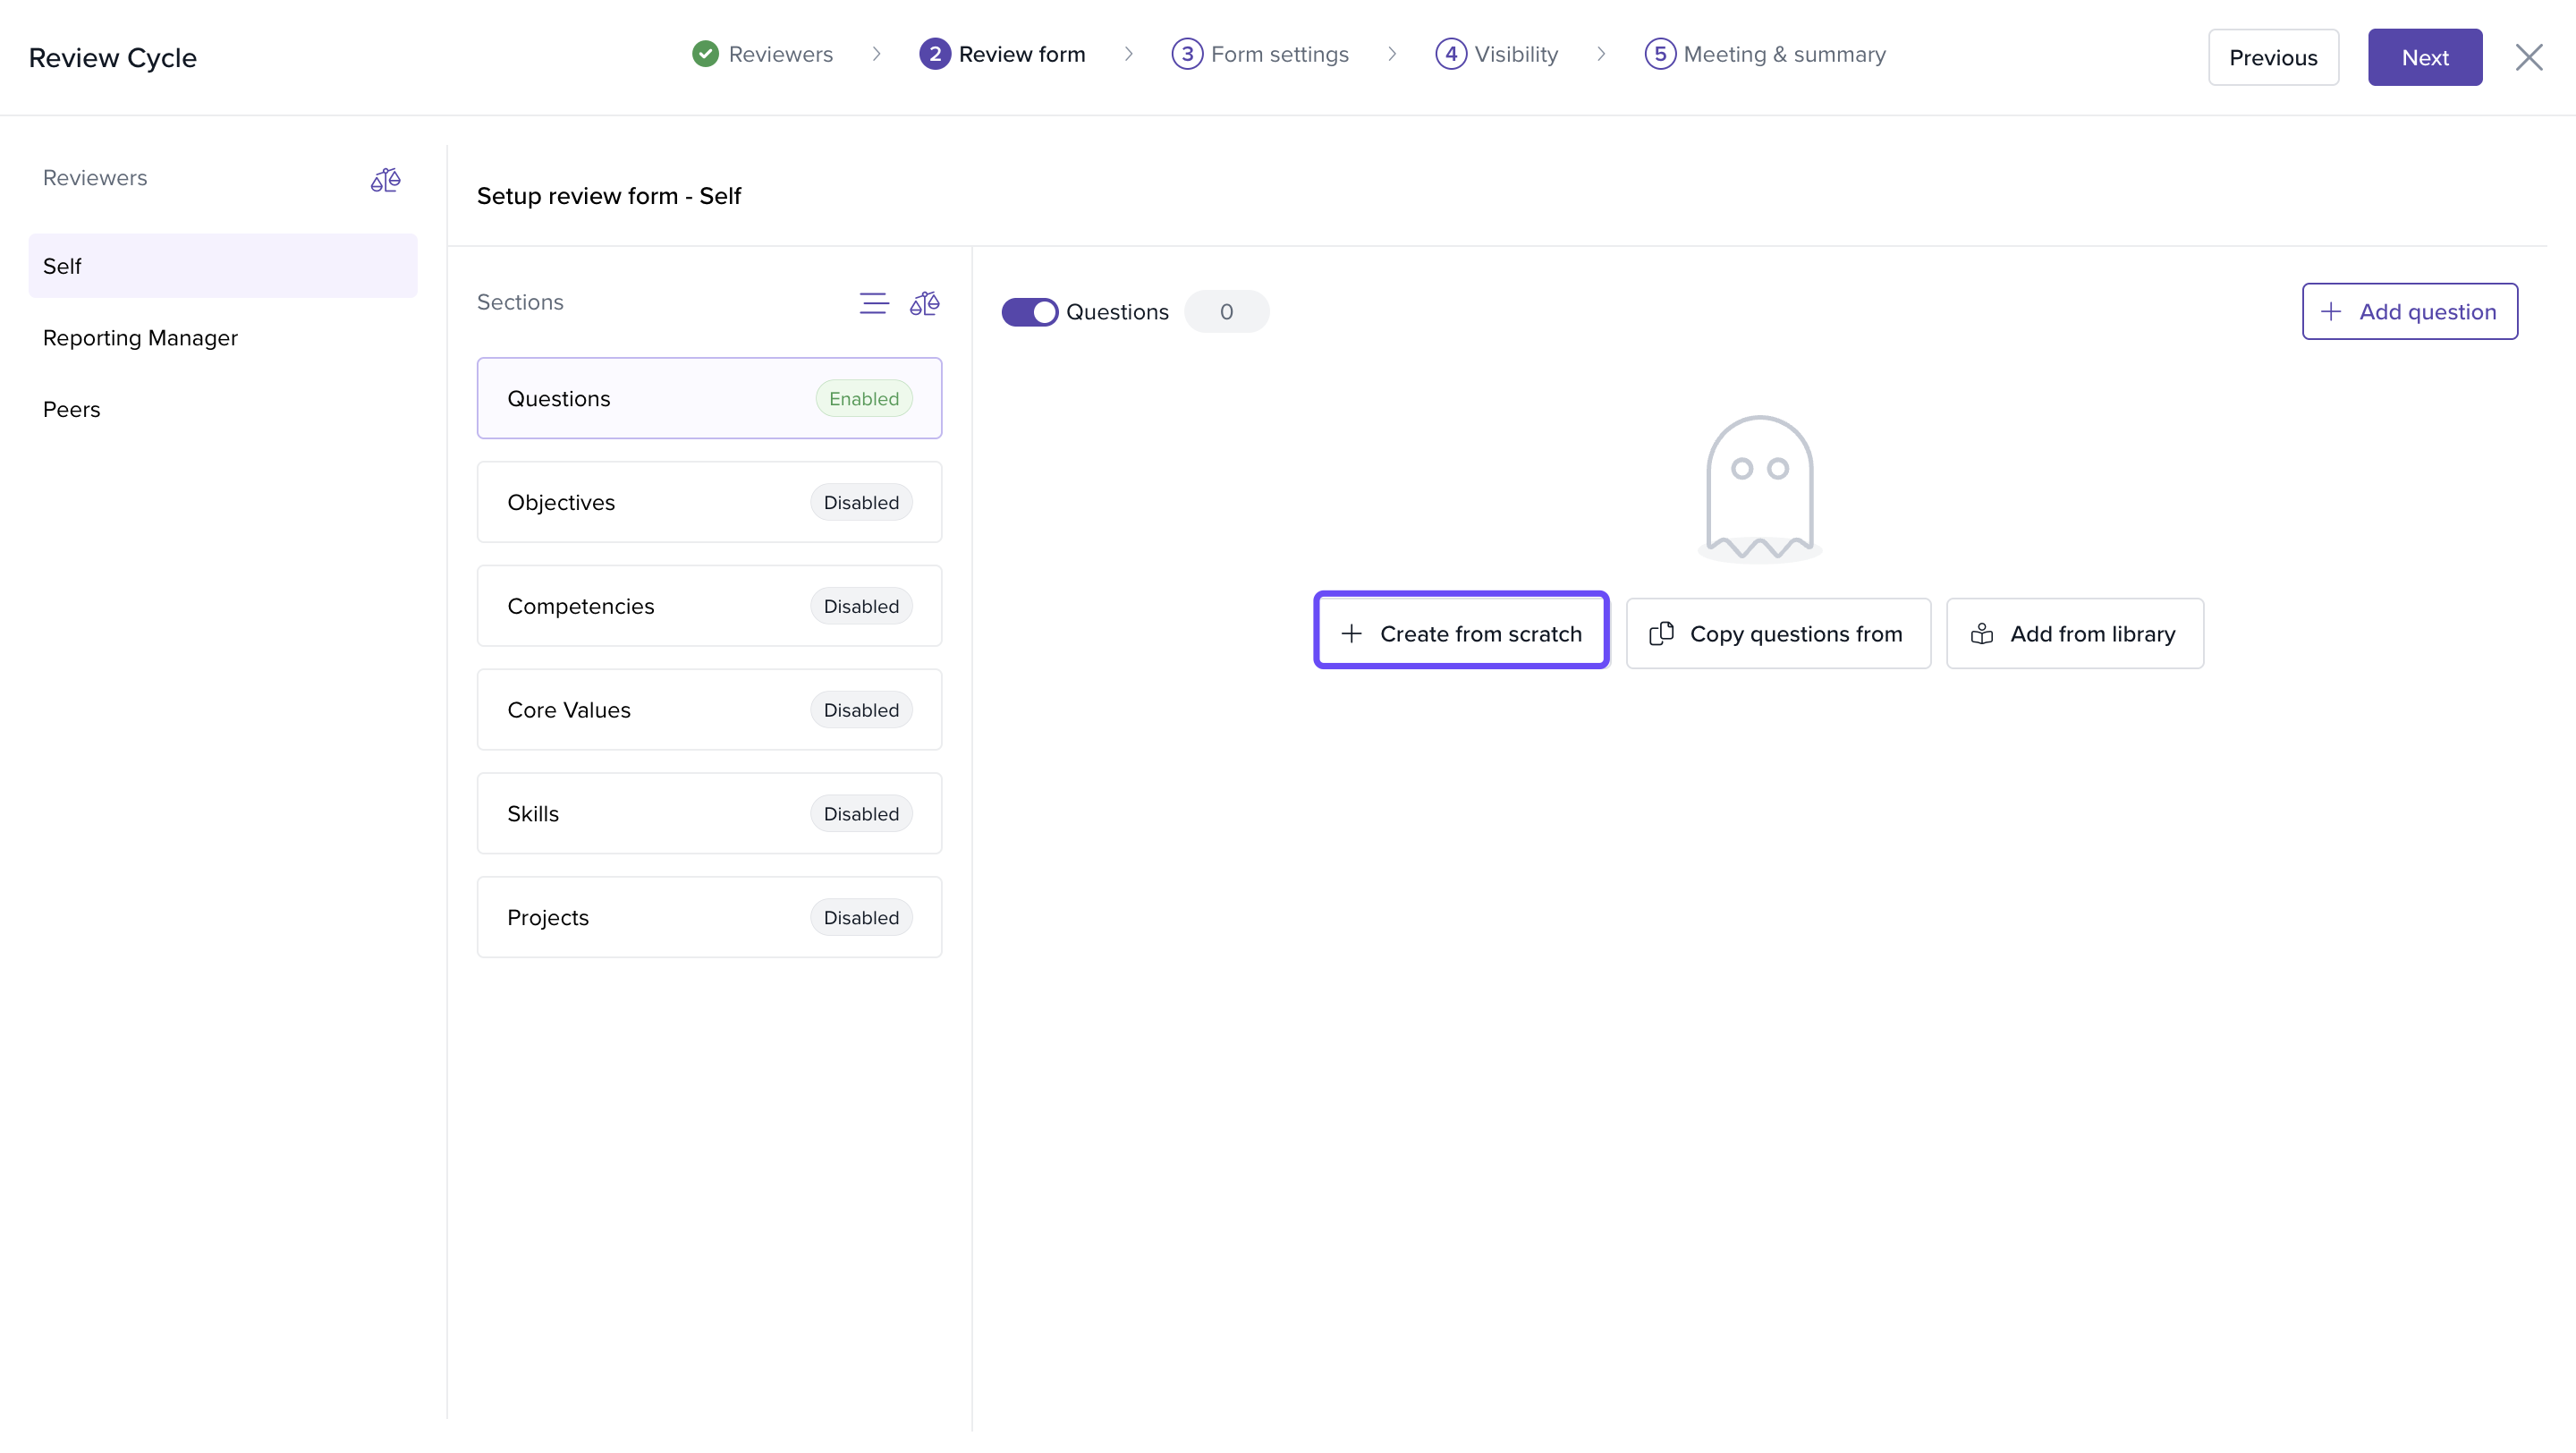Screen dimensions: 2576x1453
Task: Click the green checkmark on Reviewers step
Action: [x=705, y=54]
